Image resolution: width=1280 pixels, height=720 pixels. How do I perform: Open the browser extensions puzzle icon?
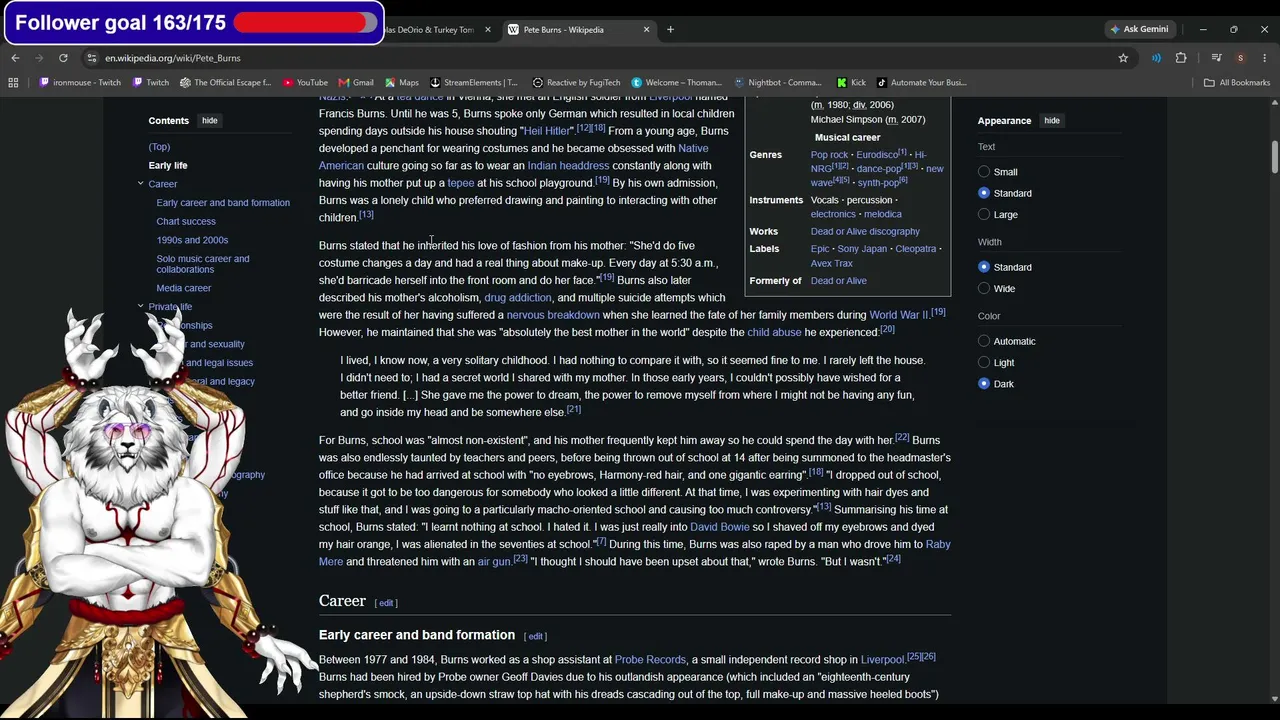pyautogui.click(x=1181, y=58)
